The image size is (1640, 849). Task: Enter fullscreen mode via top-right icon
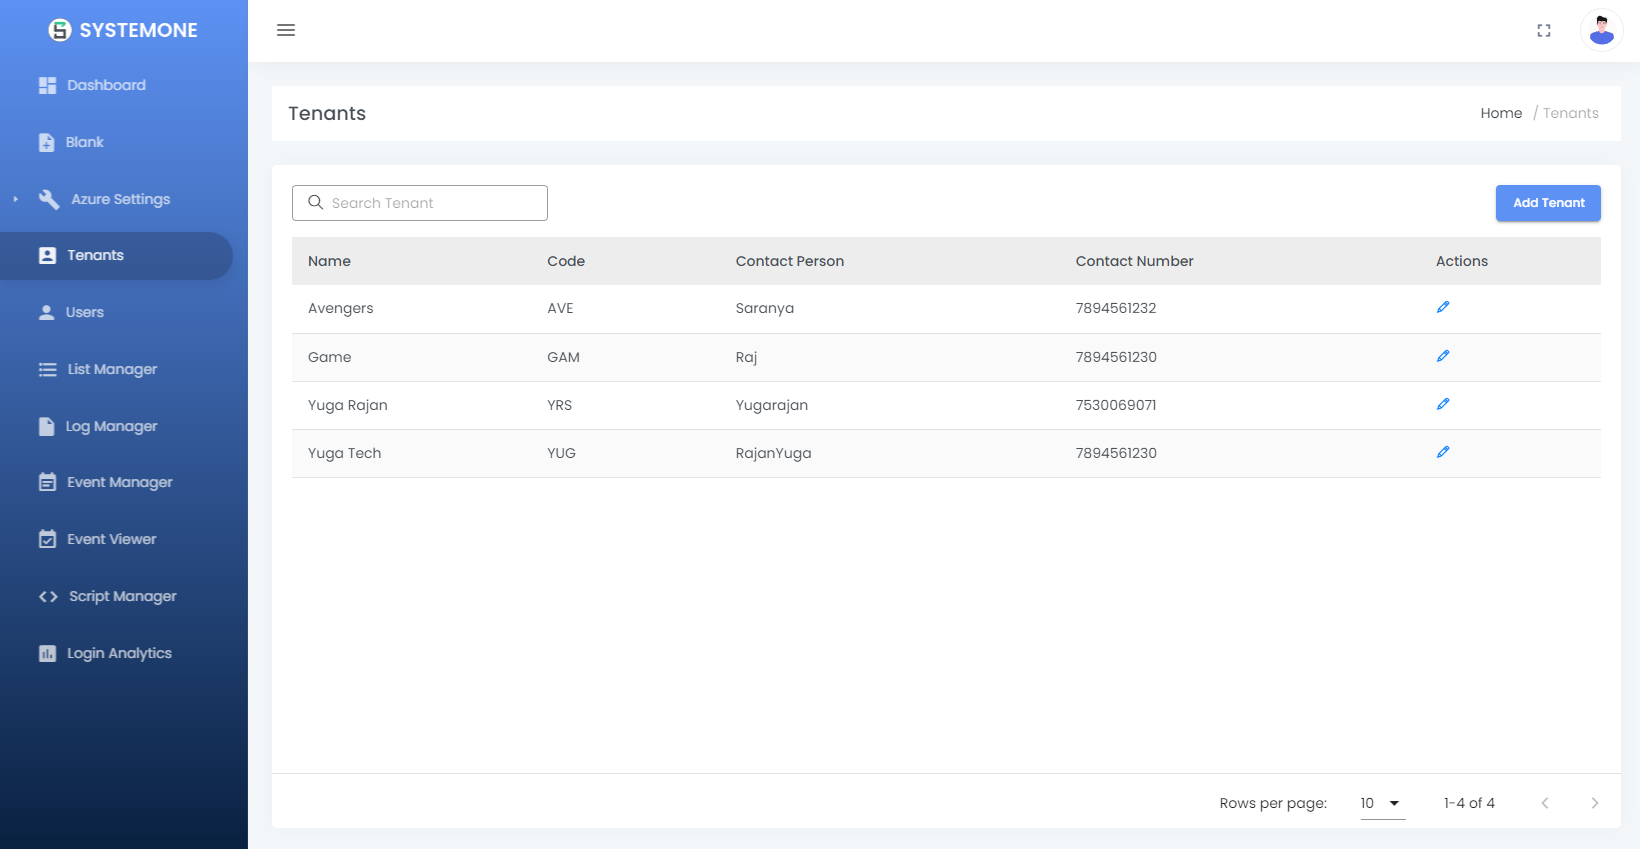(1543, 31)
